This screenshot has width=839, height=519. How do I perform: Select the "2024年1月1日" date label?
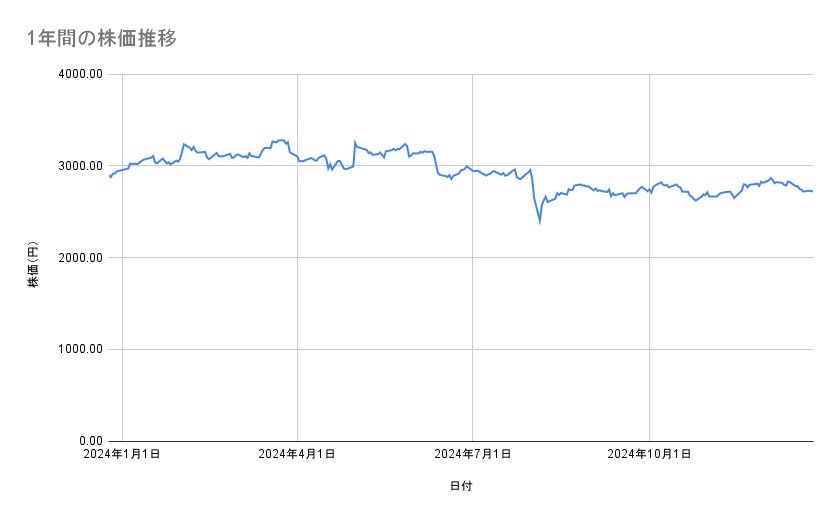pyautogui.click(x=122, y=454)
